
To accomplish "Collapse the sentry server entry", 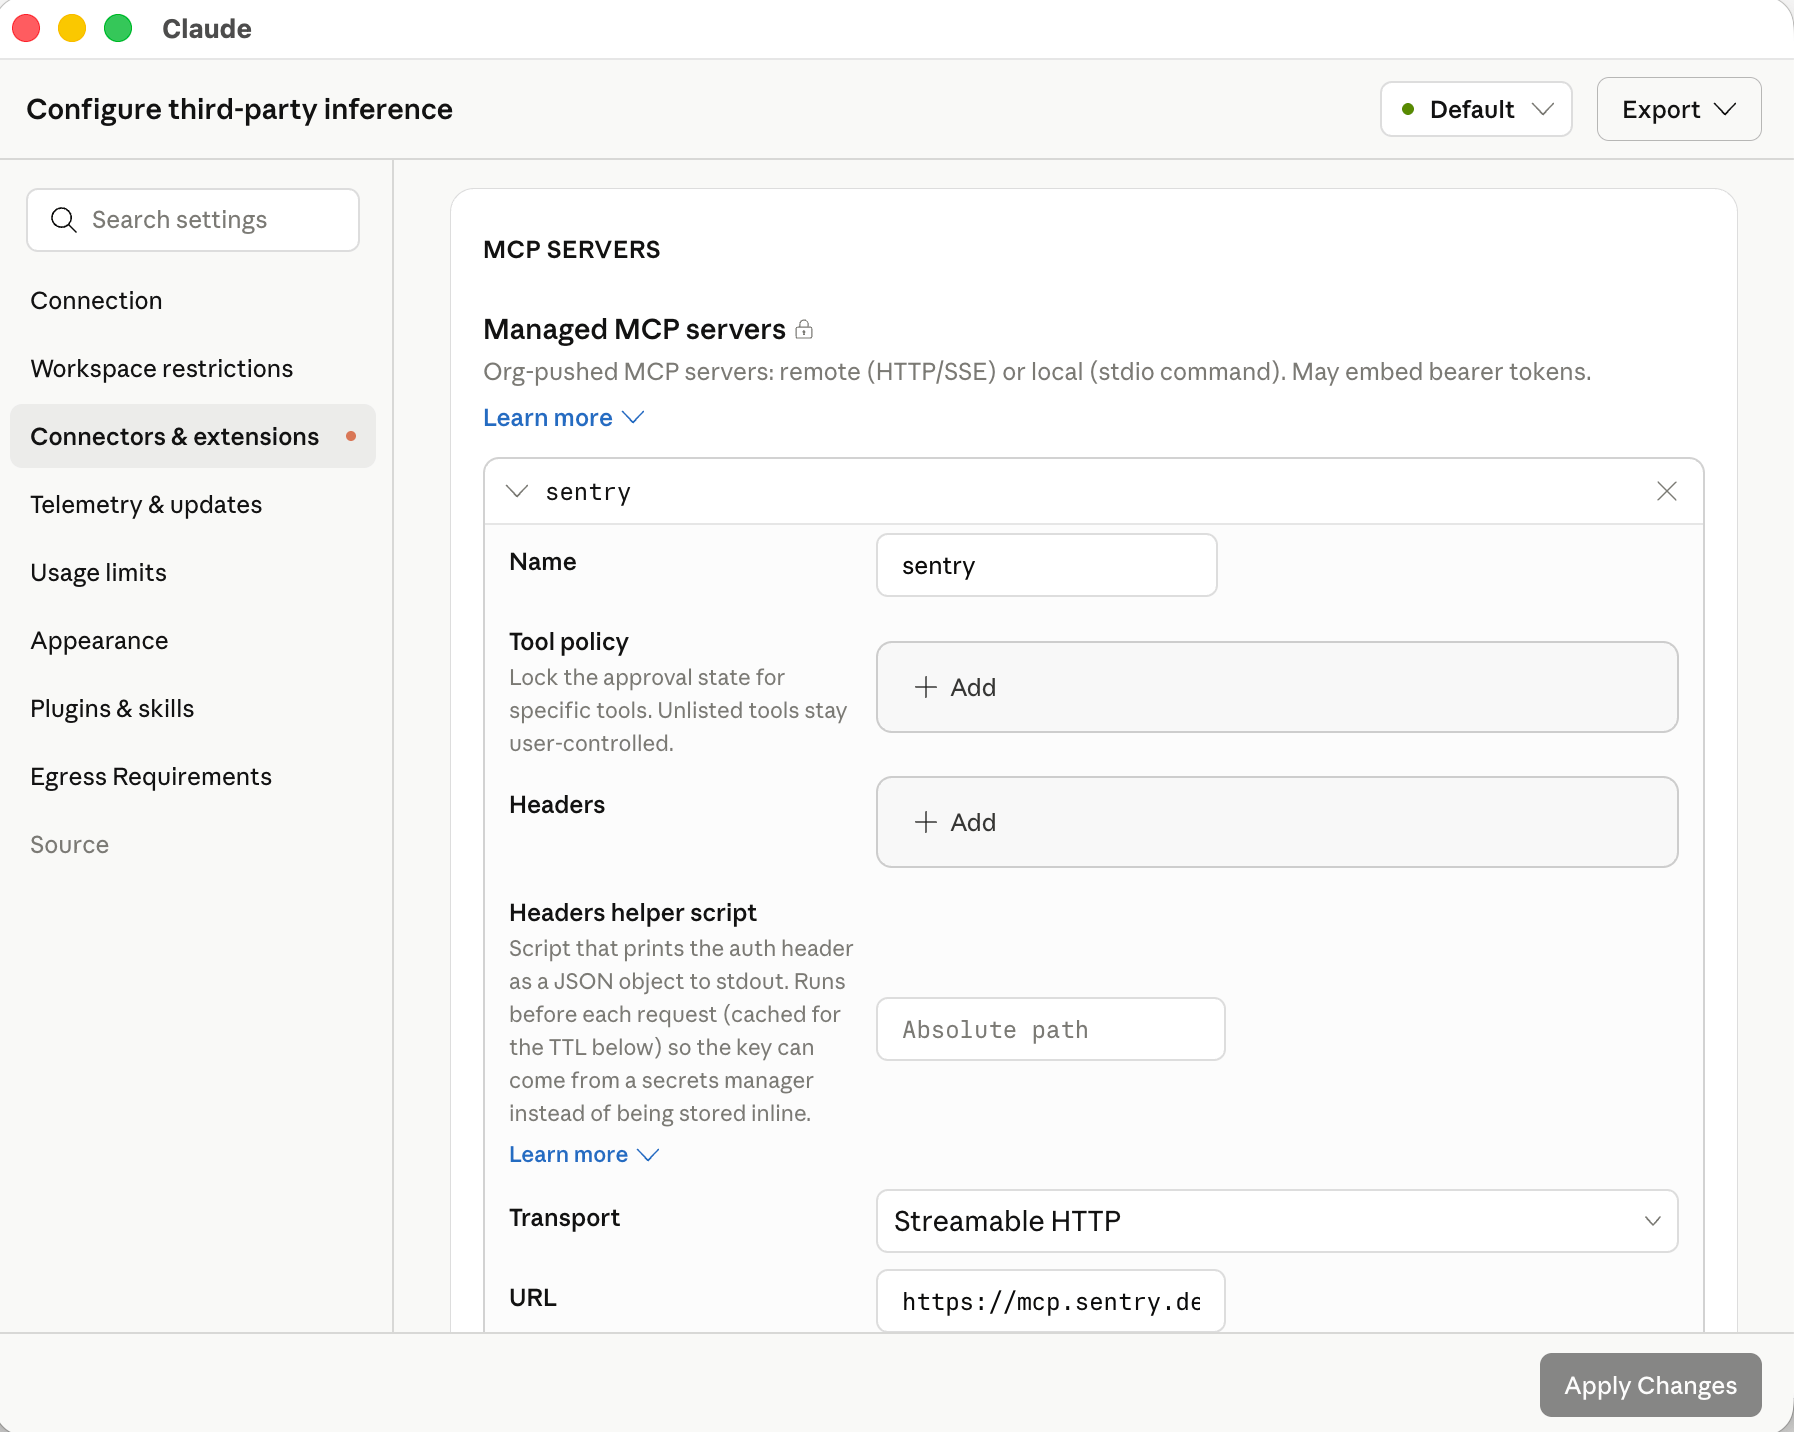I will coord(517,491).
